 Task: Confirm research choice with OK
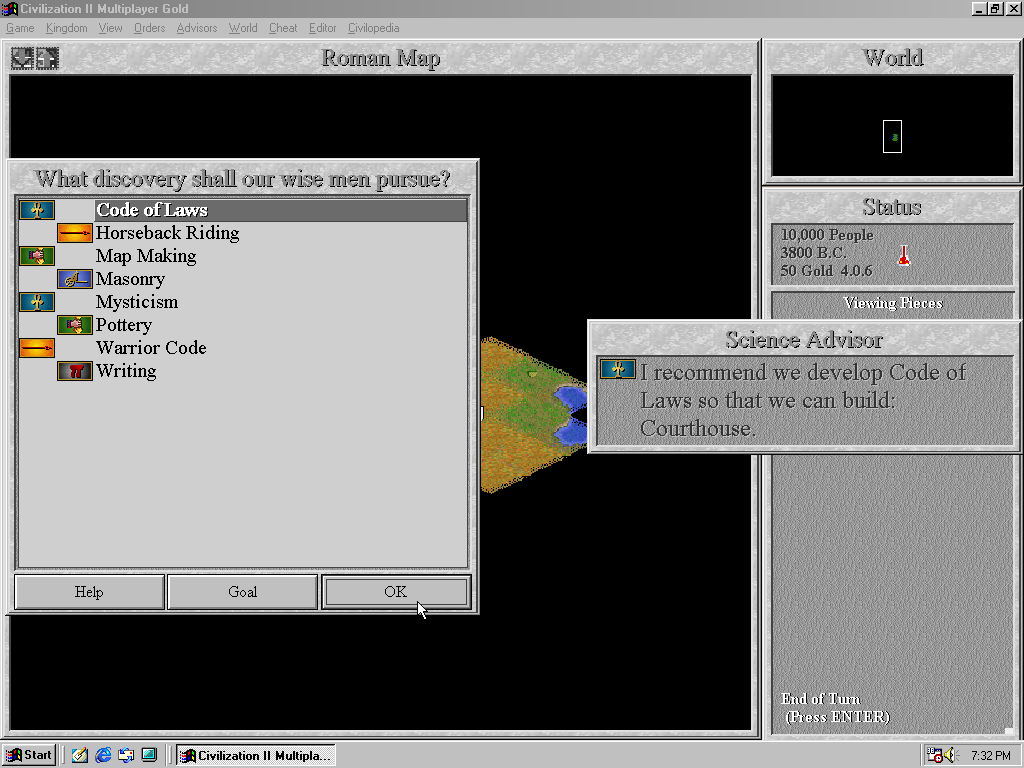pyautogui.click(x=396, y=592)
